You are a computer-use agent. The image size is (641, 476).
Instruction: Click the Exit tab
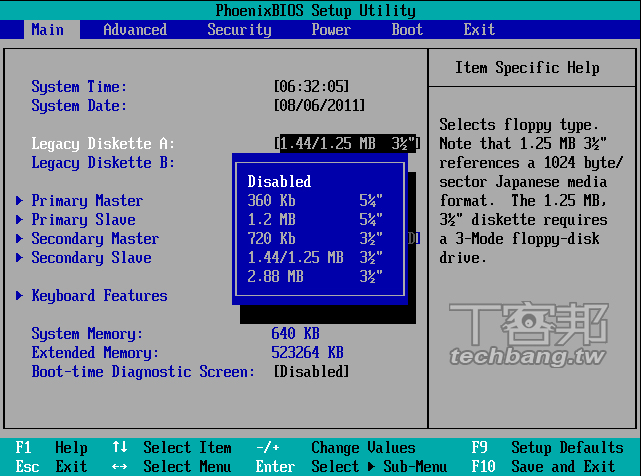click(479, 29)
